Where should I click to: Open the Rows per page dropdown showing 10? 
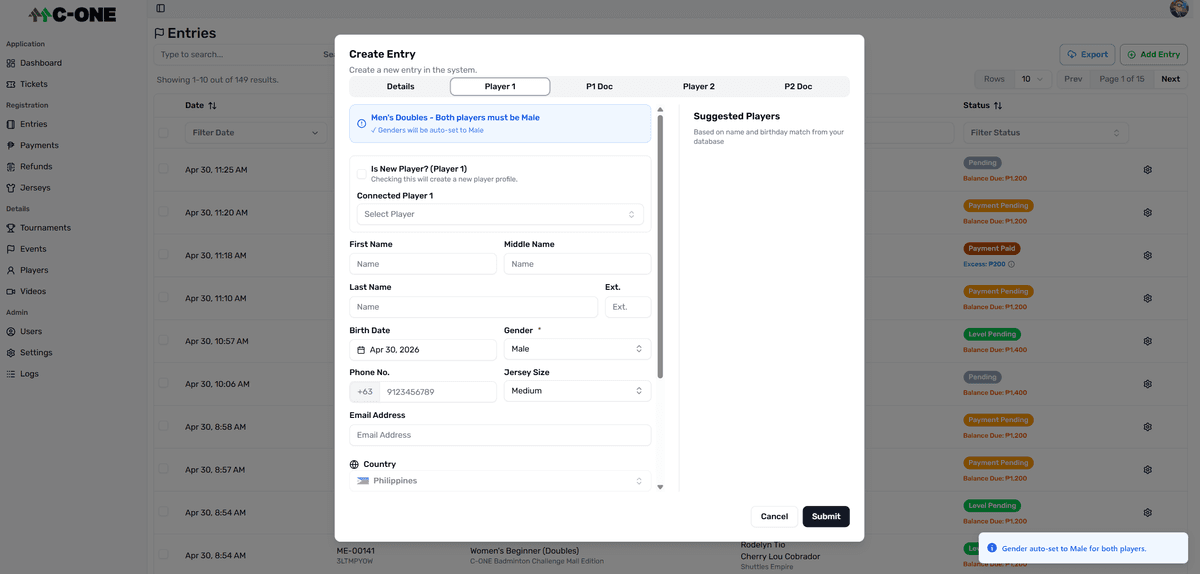click(1032, 79)
